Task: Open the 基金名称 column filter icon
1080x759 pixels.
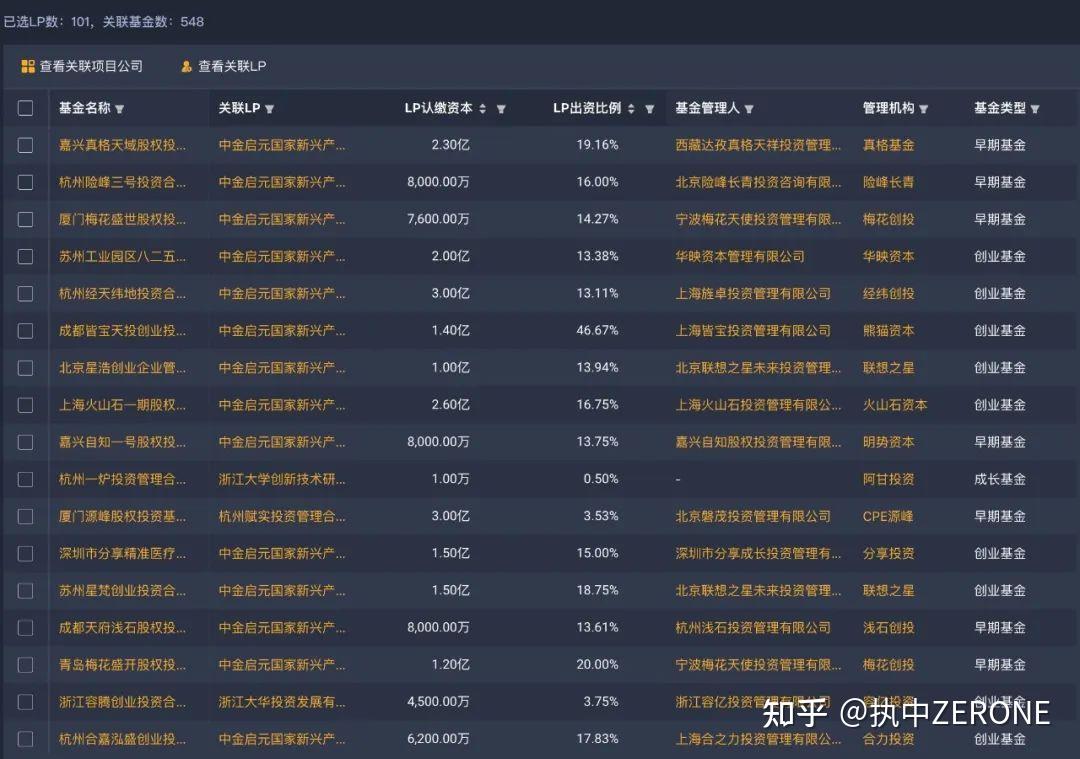Action: click(x=120, y=109)
